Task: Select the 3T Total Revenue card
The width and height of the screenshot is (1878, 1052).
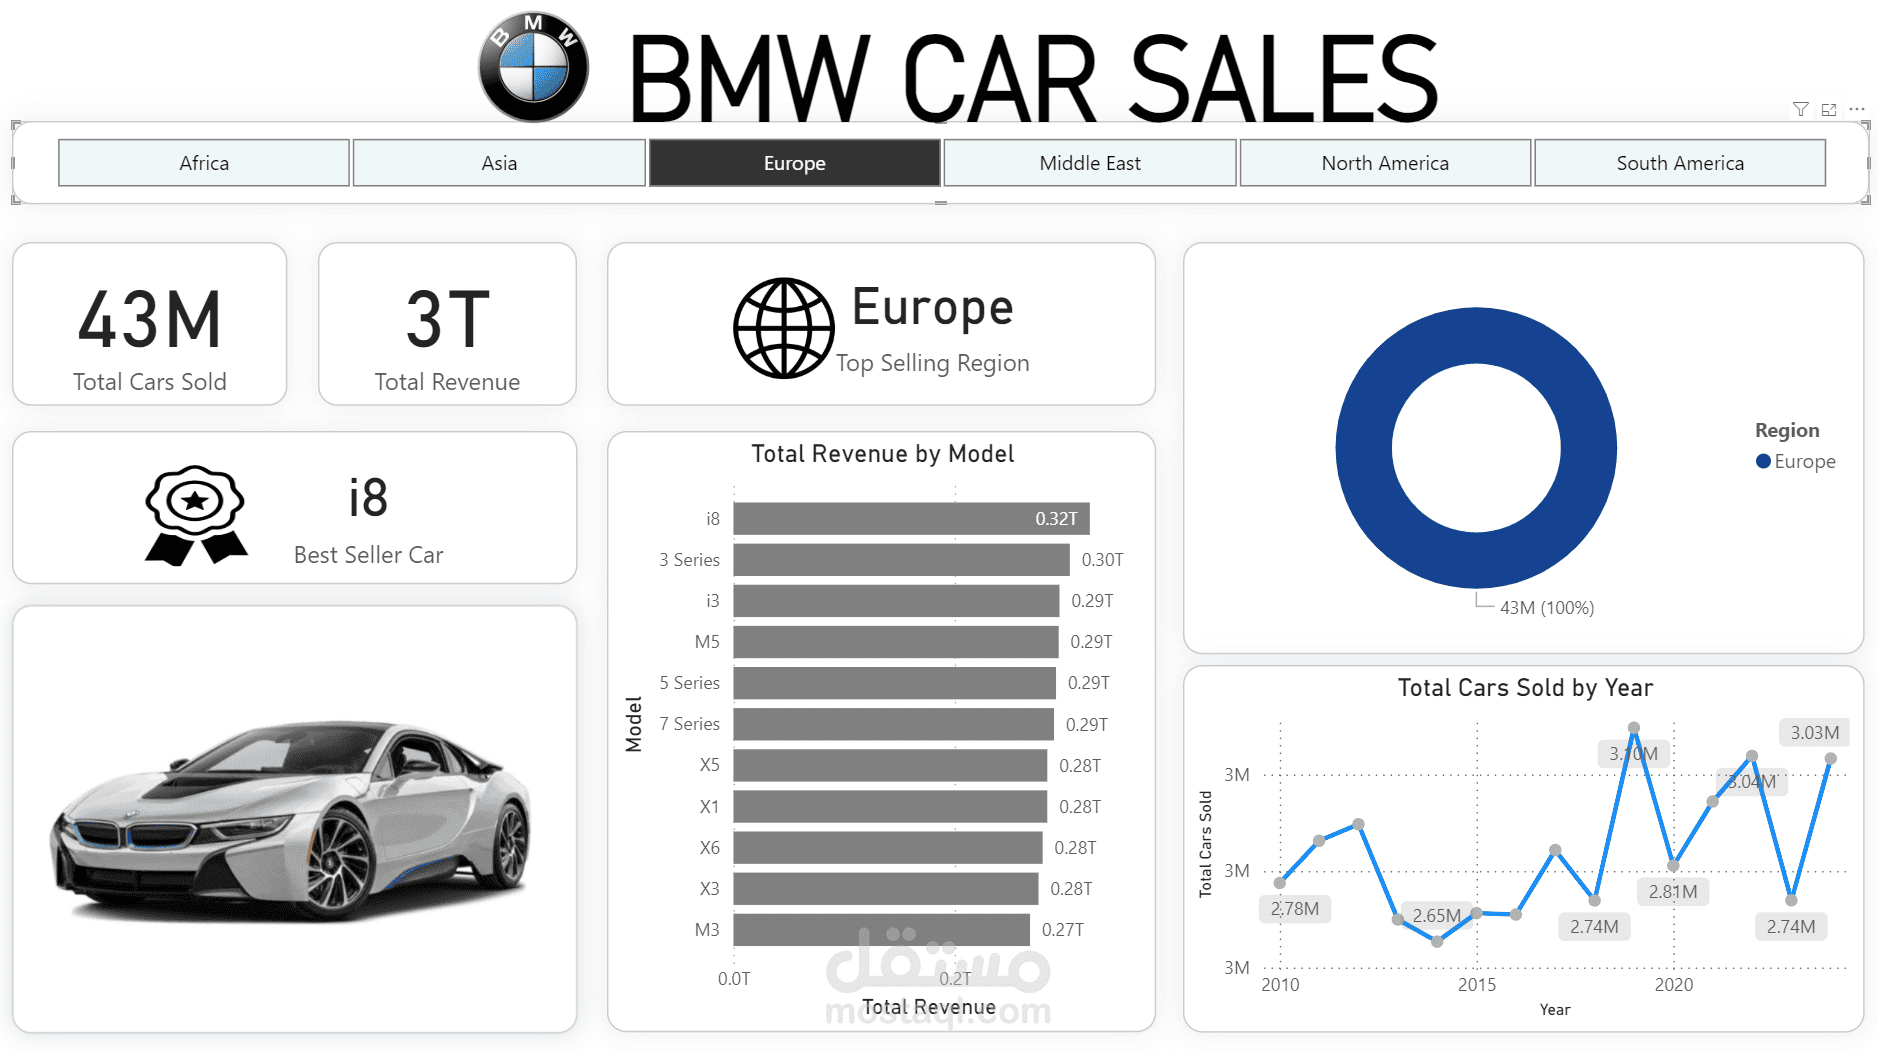Action: point(447,324)
